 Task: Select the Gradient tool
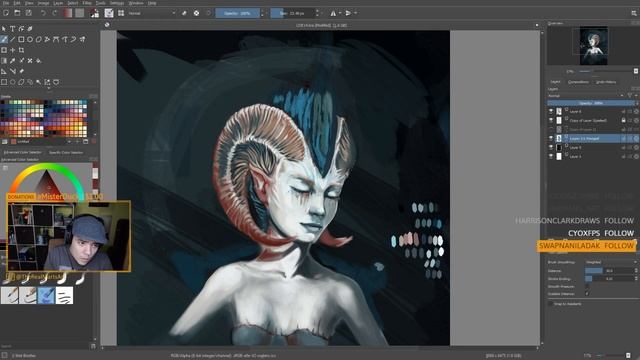pos(4,60)
